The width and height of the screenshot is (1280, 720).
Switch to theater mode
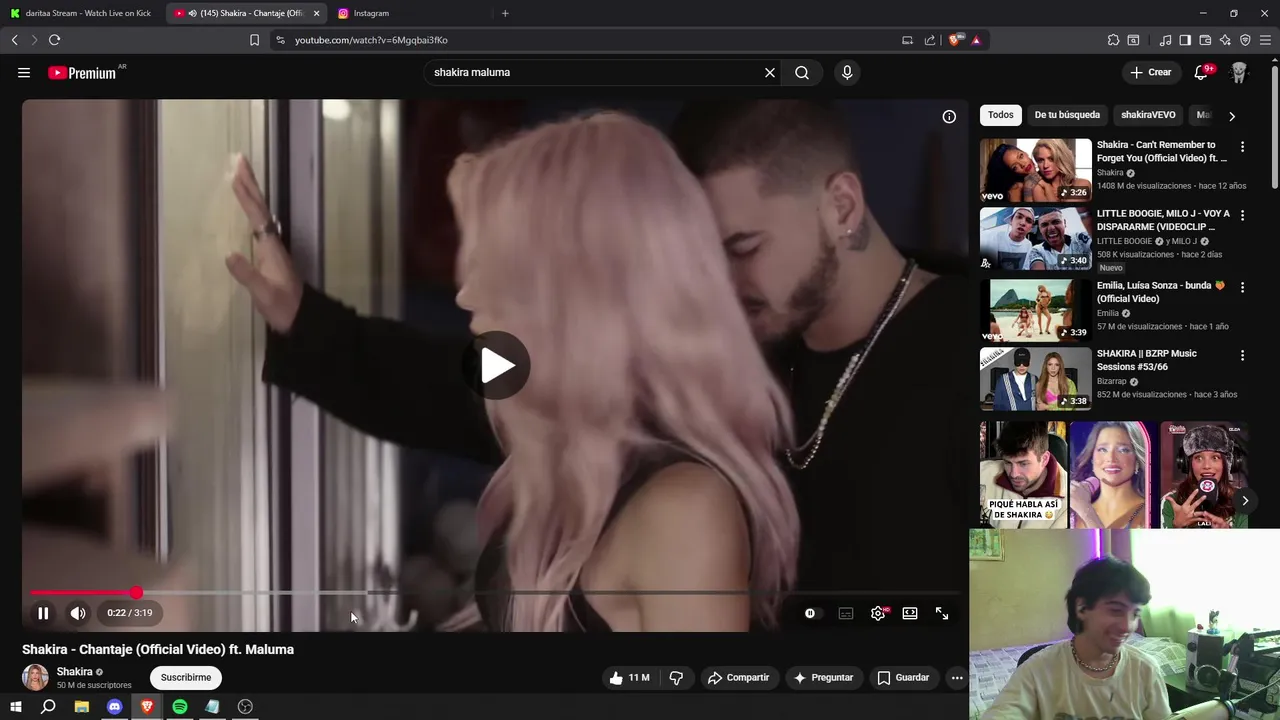[x=910, y=613]
